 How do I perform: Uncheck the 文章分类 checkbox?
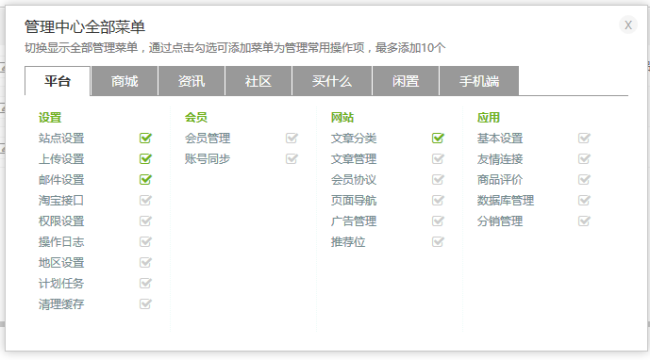click(438, 138)
